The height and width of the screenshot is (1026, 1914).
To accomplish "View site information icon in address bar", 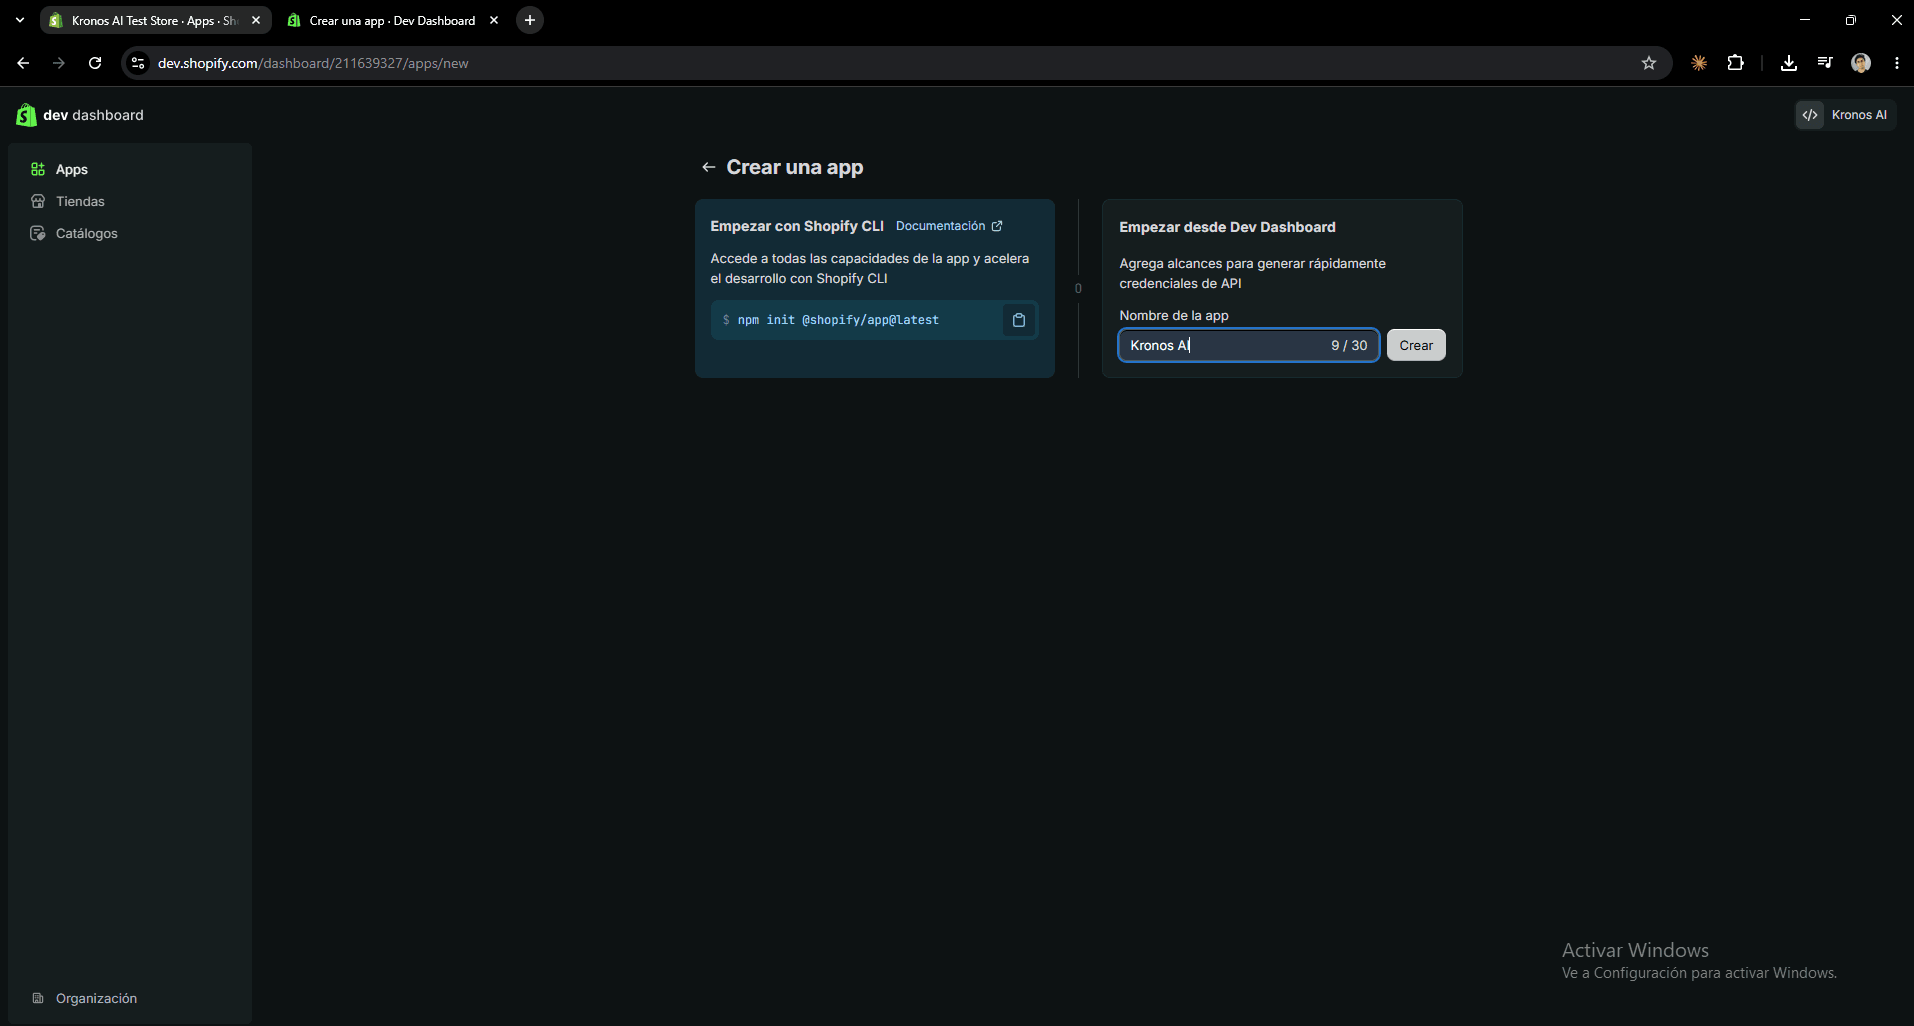I will point(138,63).
